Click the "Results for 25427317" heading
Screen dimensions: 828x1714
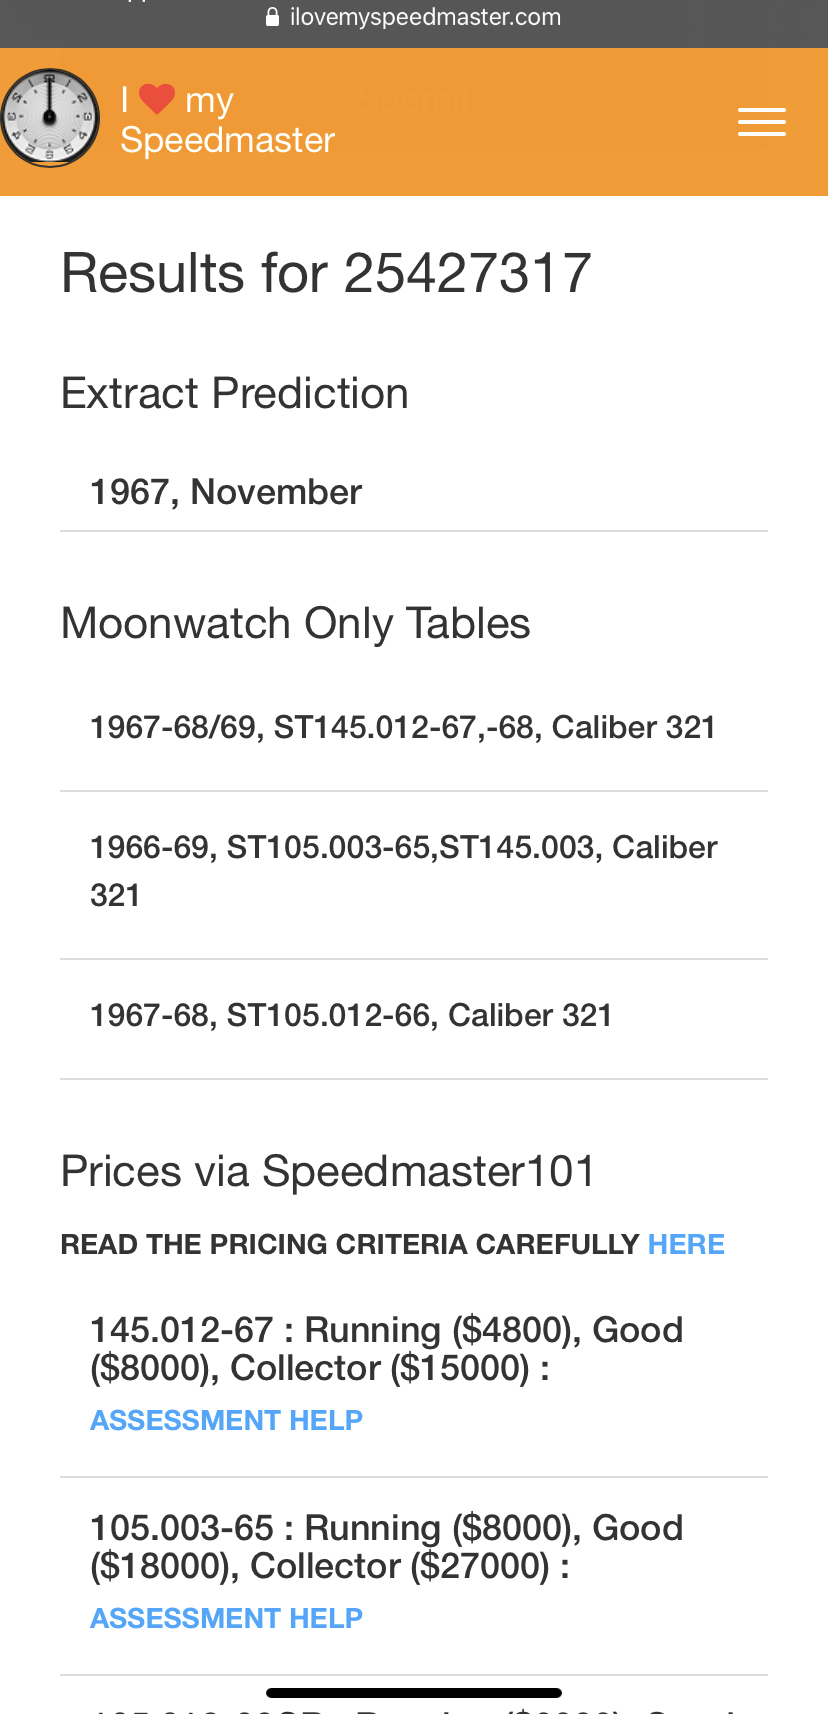tap(326, 273)
